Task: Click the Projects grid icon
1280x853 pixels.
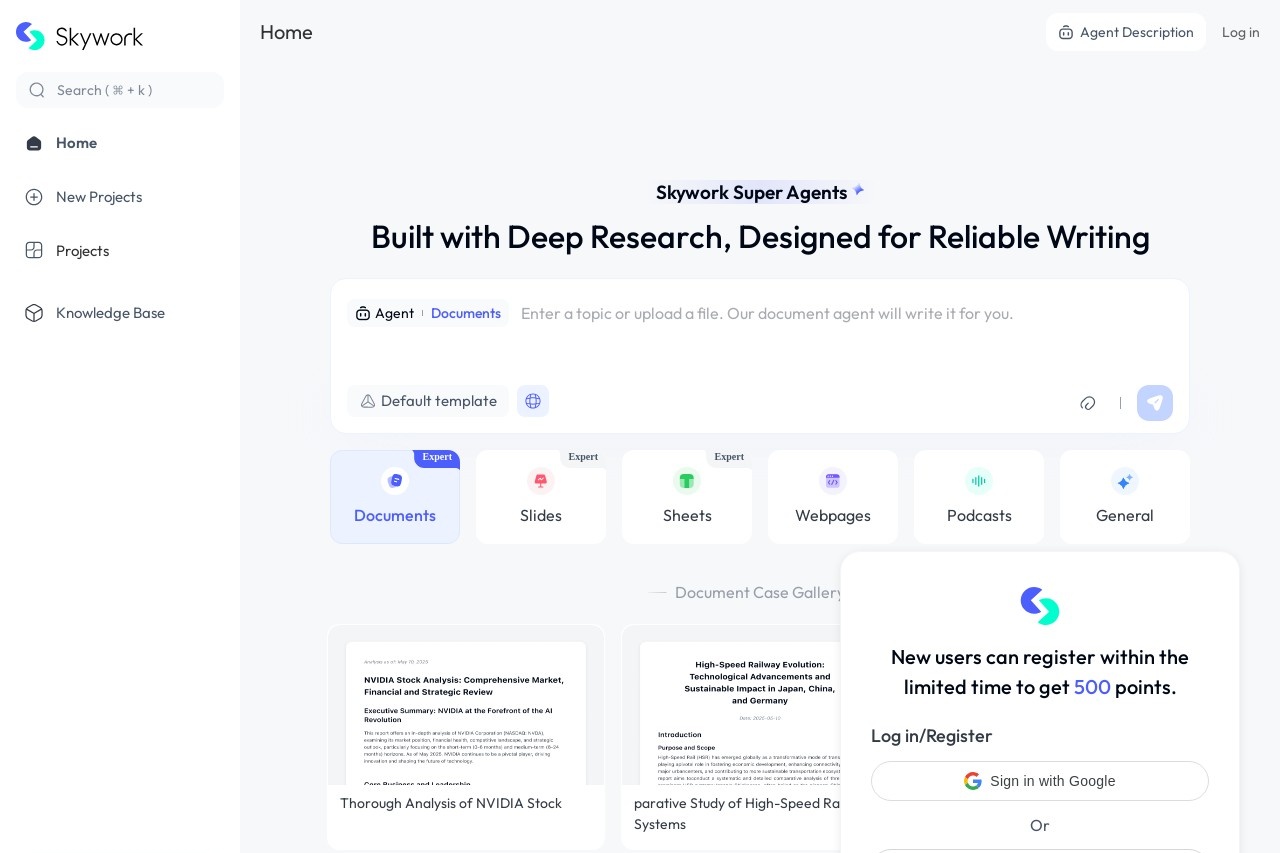Action: pos(34,251)
